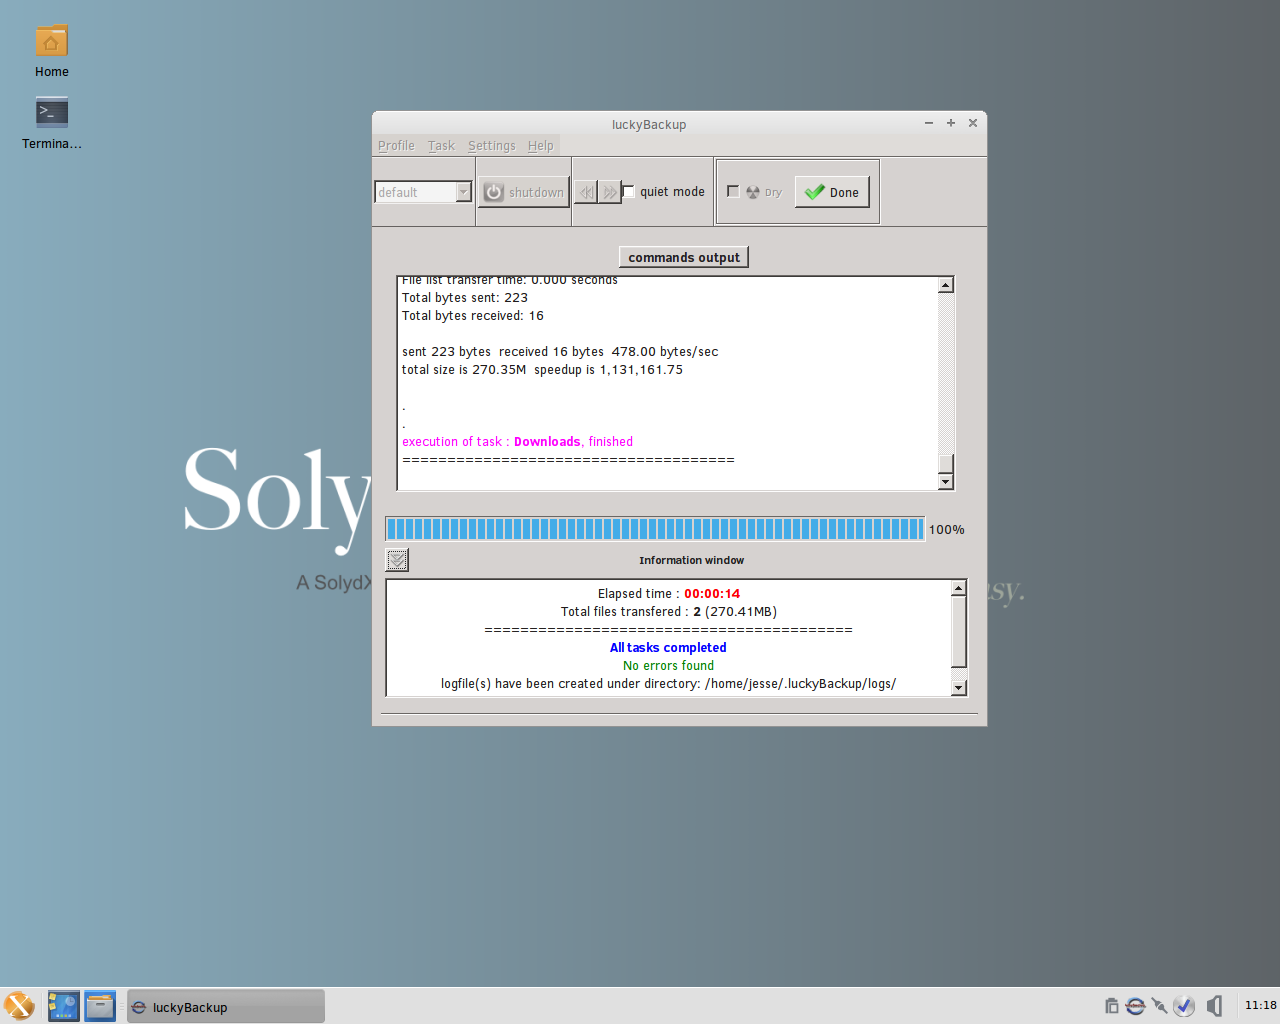The height and width of the screenshot is (1024, 1280).
Task: Click the luckyBackup tray icon
Action: point(1135,1006)
